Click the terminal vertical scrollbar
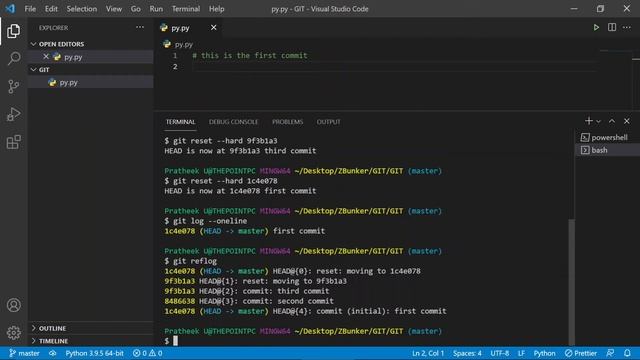The width and height of the screenshot is (640, 360). pos(571,282)
